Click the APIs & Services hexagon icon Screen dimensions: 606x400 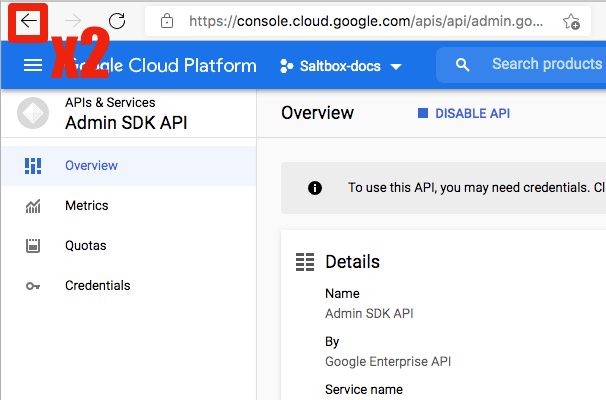tap(33, 113)
